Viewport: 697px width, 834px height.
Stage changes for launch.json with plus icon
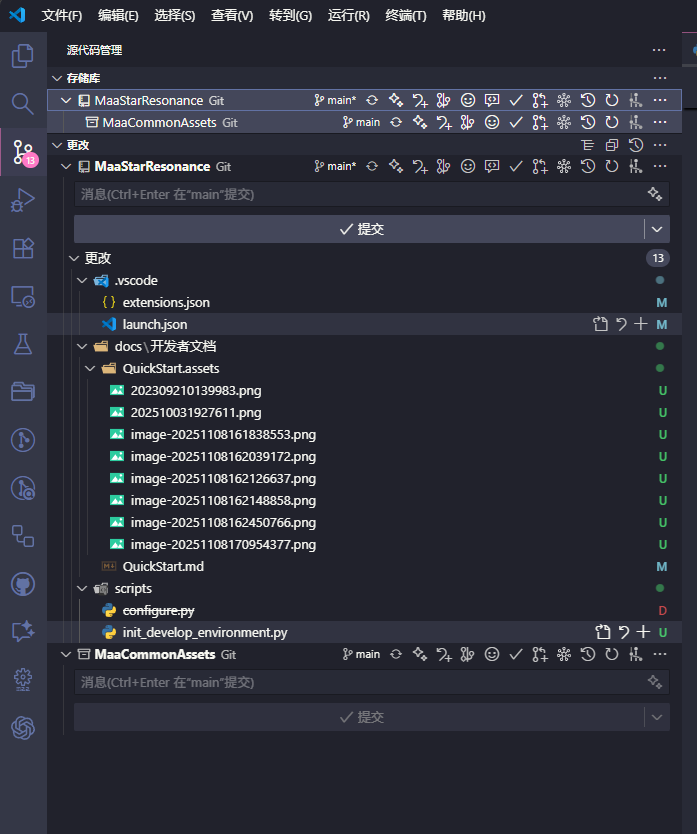tap(642, 324)
